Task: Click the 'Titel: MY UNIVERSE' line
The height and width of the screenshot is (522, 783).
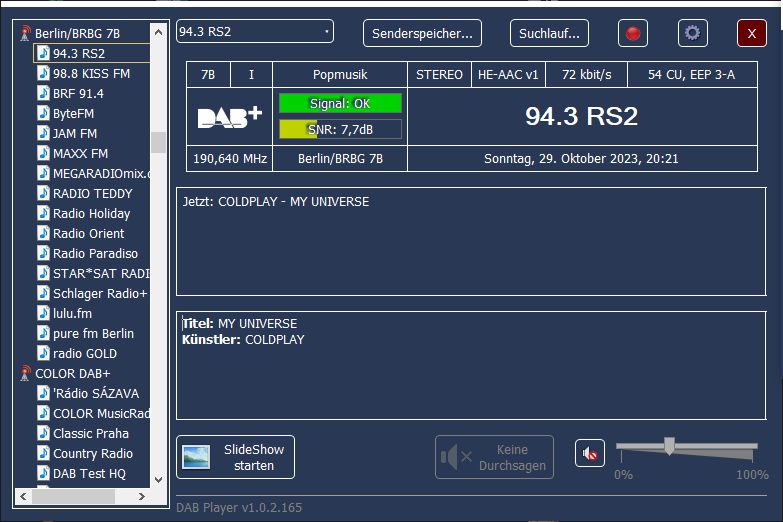Action: (x=240, y=324)
